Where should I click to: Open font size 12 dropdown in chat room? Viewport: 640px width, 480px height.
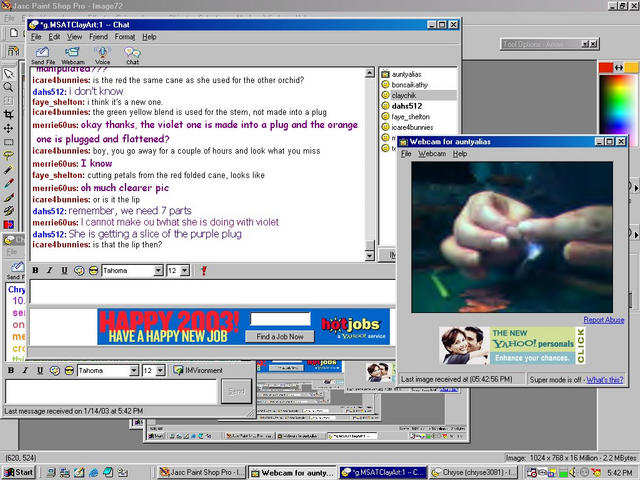pyautogui.click(x=185, y=271)
